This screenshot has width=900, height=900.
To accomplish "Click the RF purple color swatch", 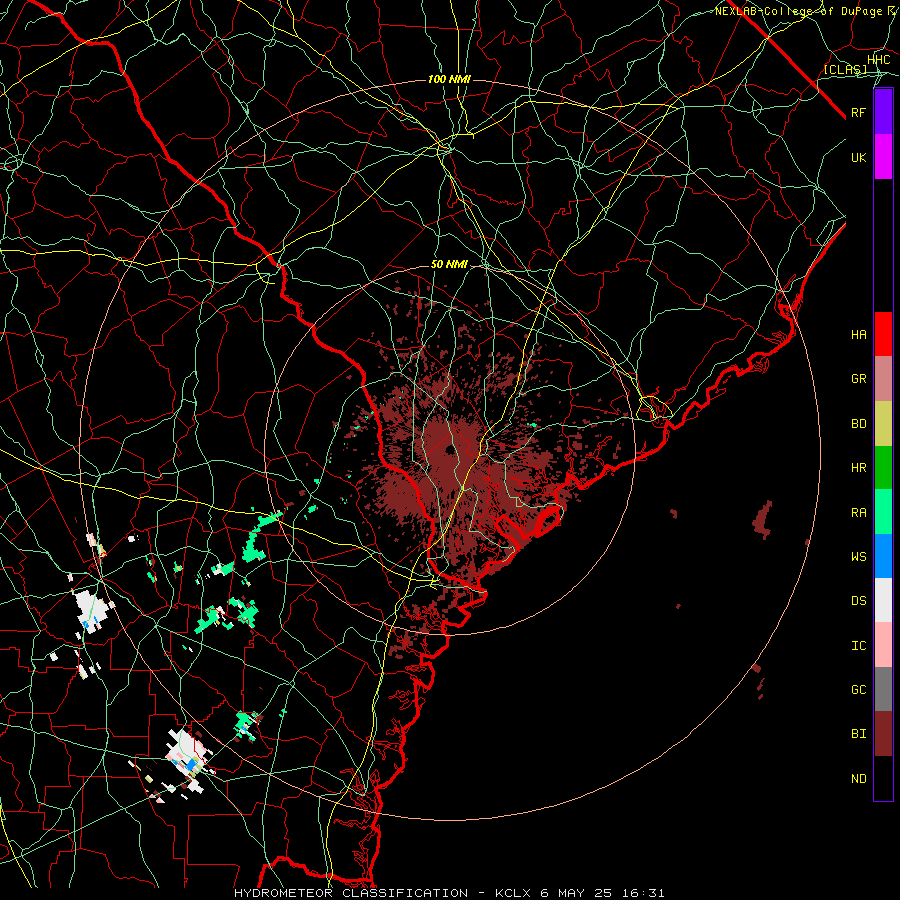I will coord(883,112).
